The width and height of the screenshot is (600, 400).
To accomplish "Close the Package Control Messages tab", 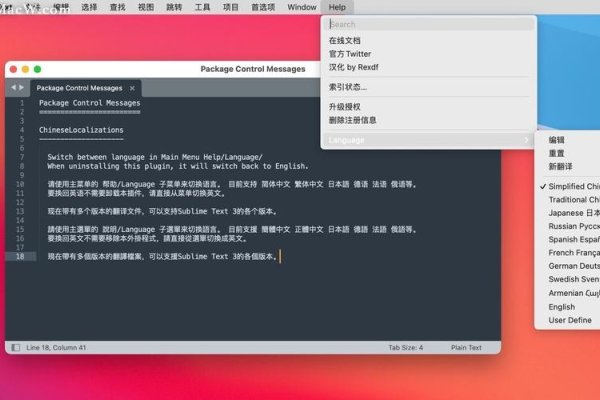I will 132,88.
